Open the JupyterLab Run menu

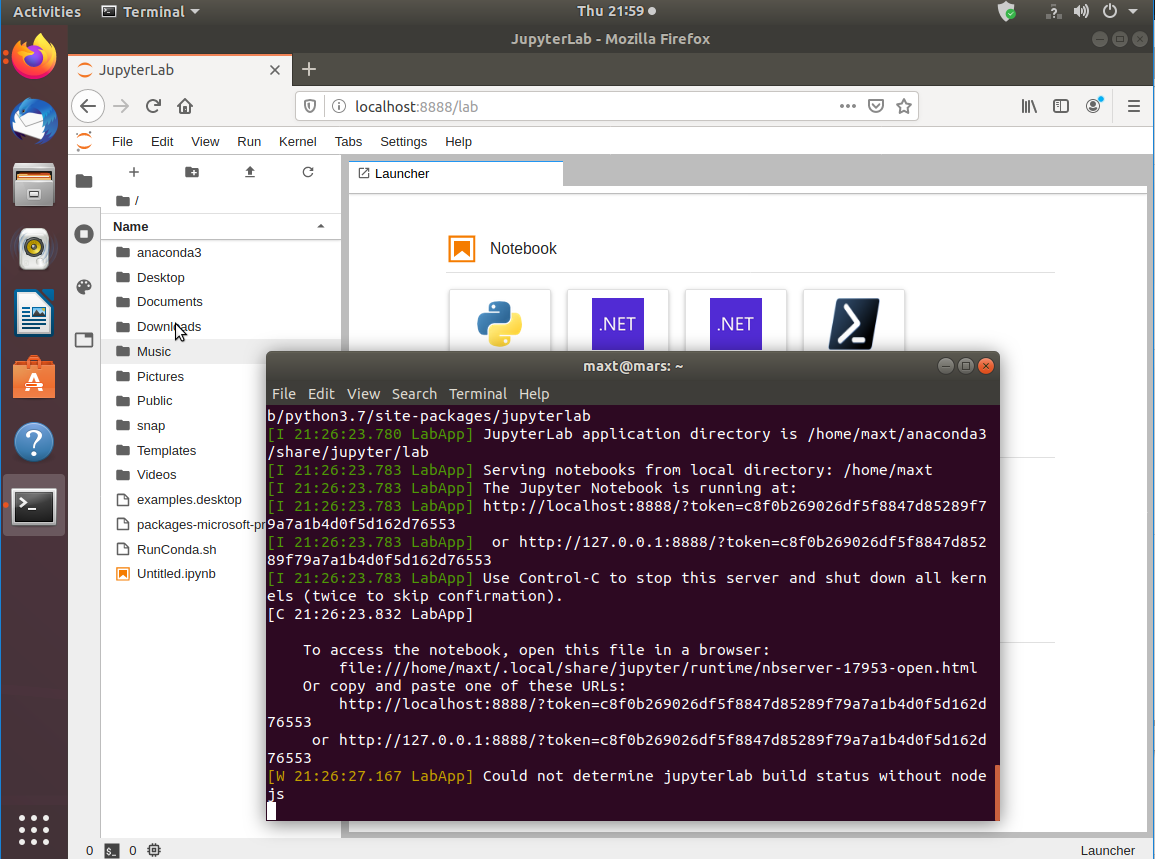249,141
